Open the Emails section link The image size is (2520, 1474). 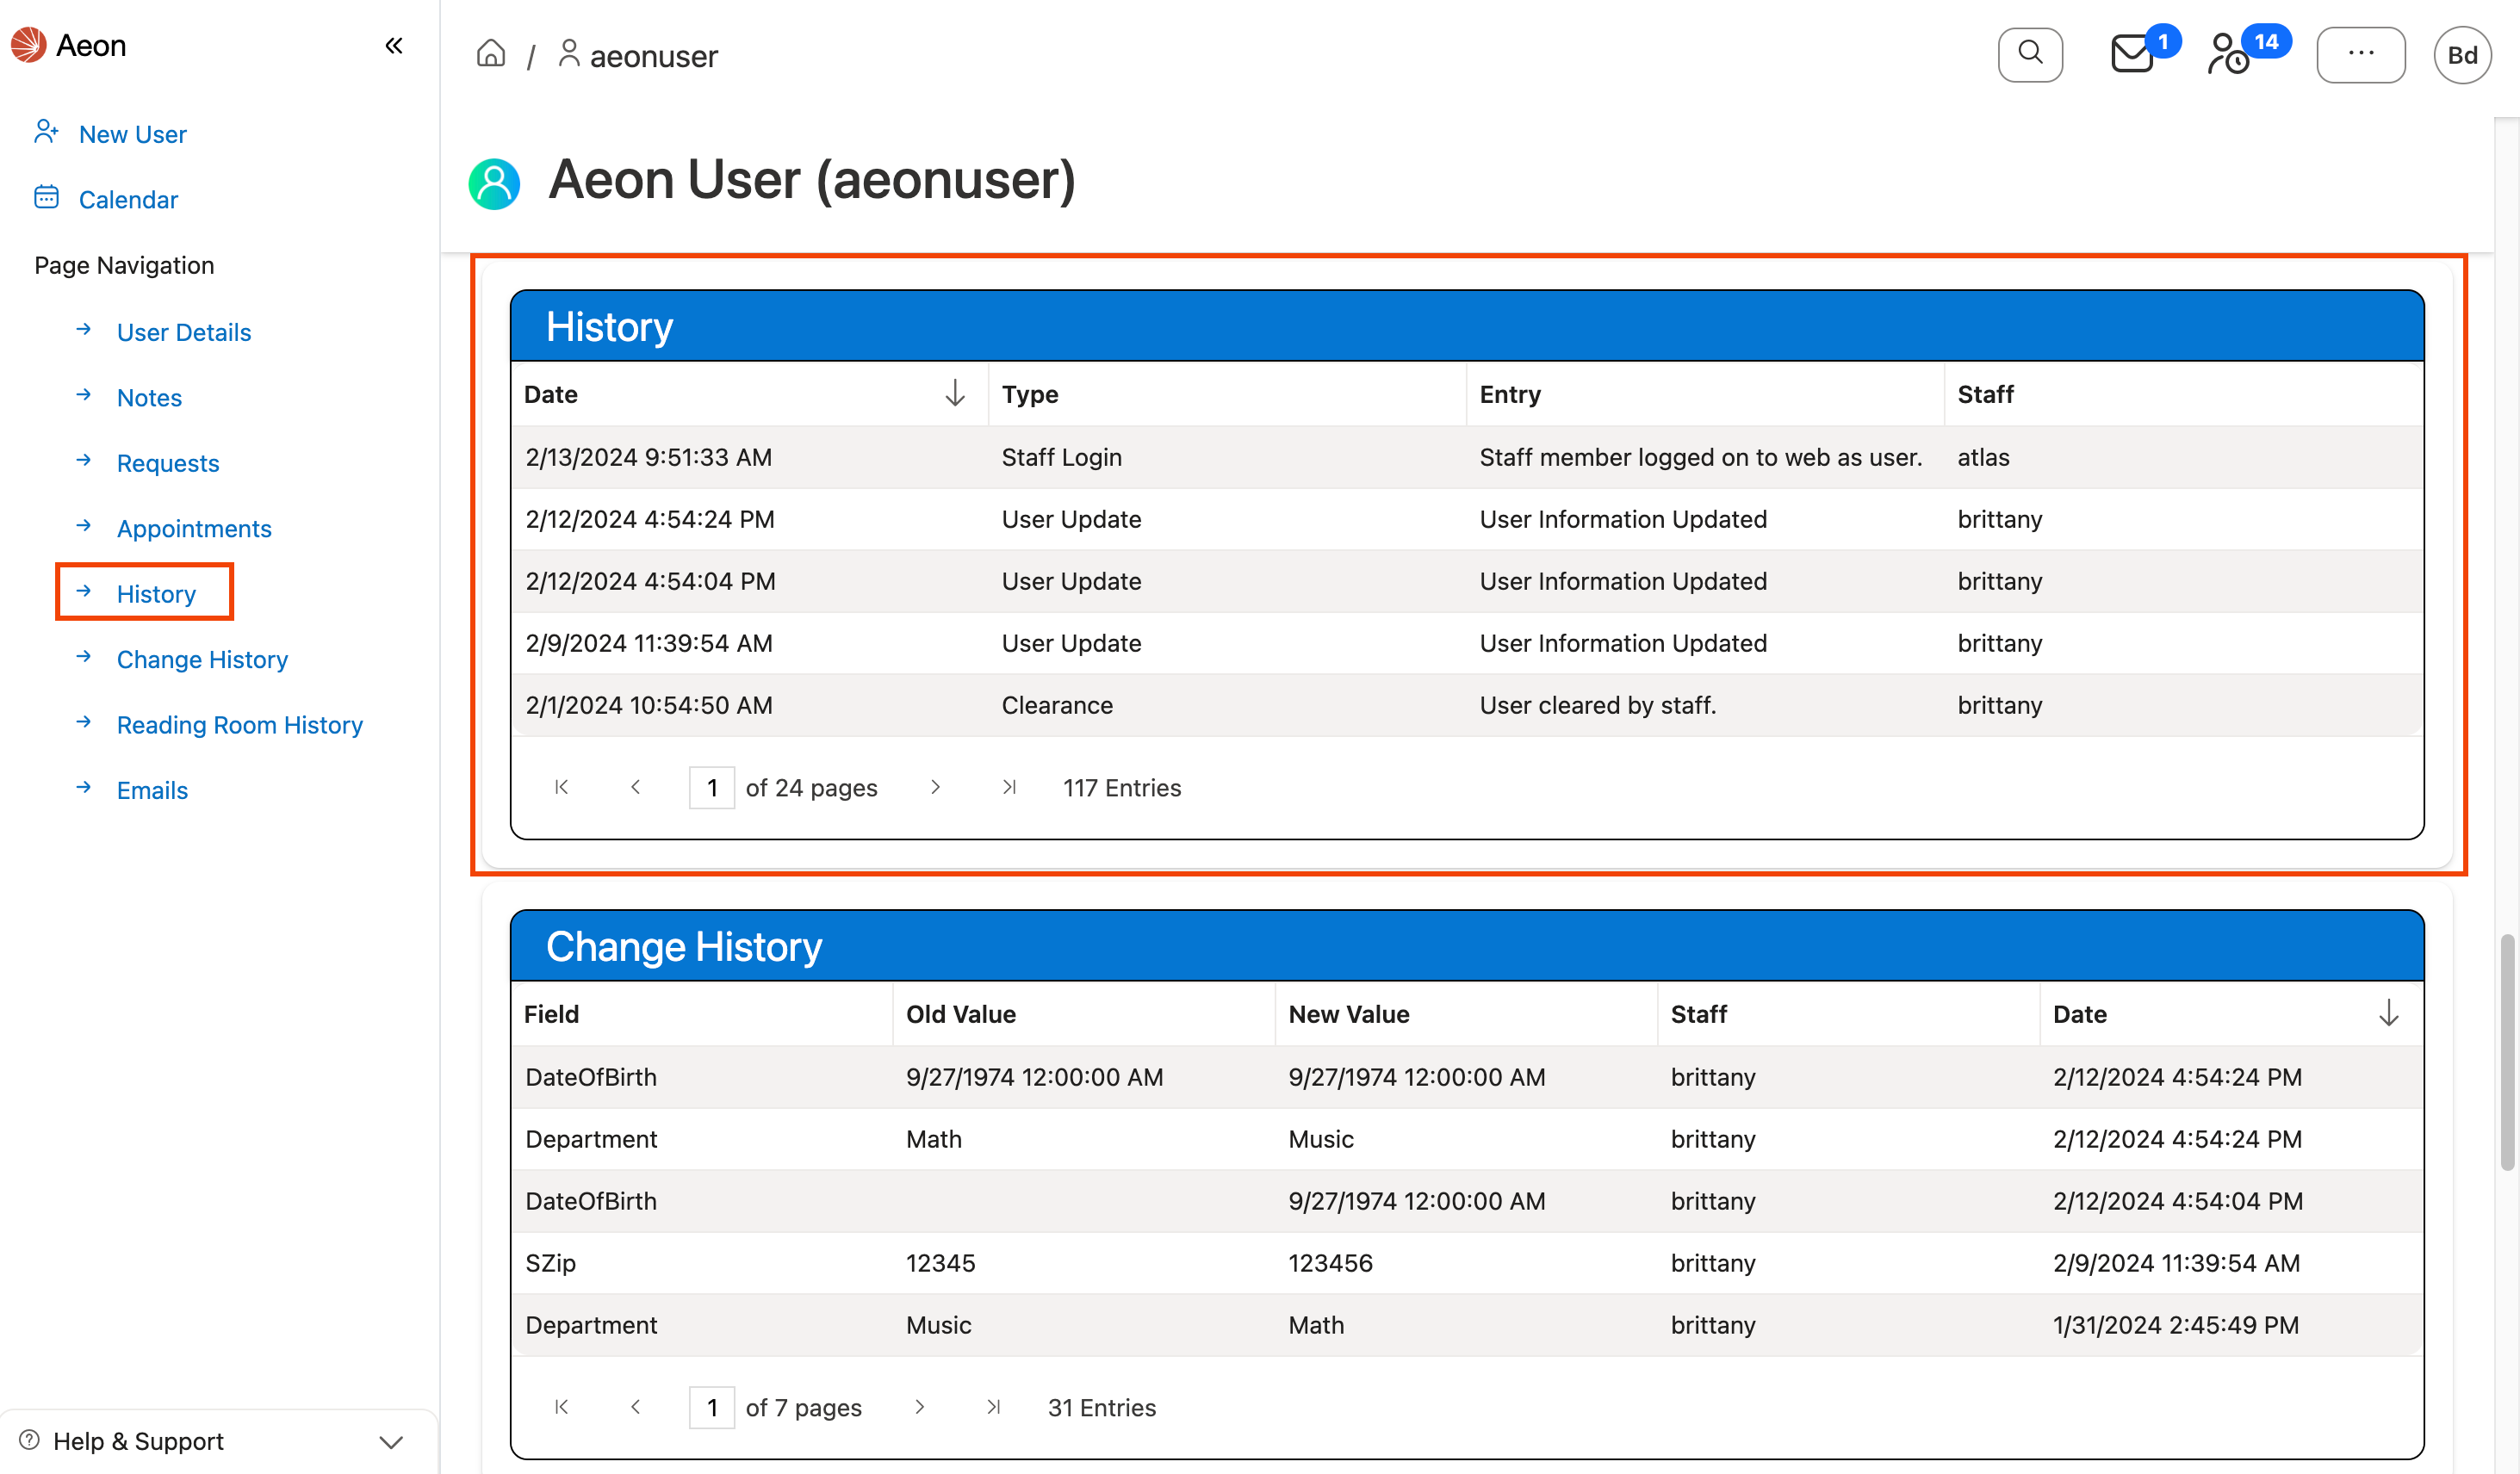pos(152,790)
